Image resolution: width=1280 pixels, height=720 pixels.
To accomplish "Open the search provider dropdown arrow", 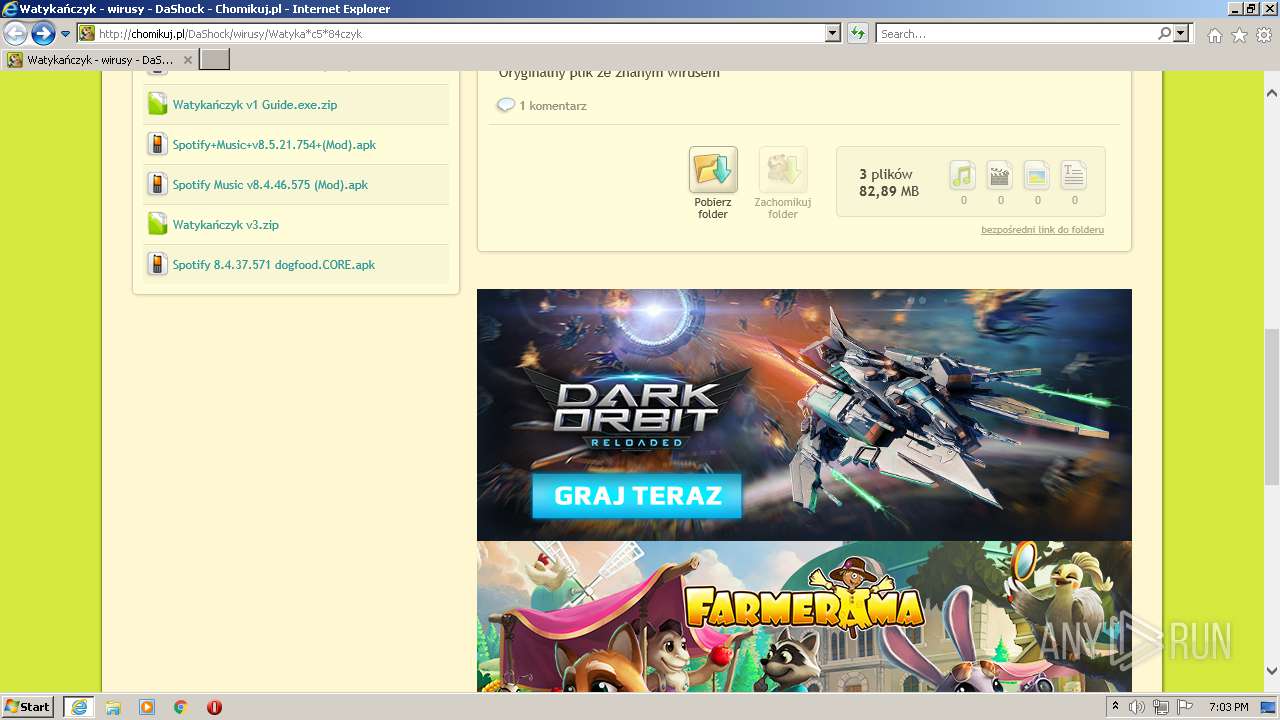I will [x=1181, y=33].
